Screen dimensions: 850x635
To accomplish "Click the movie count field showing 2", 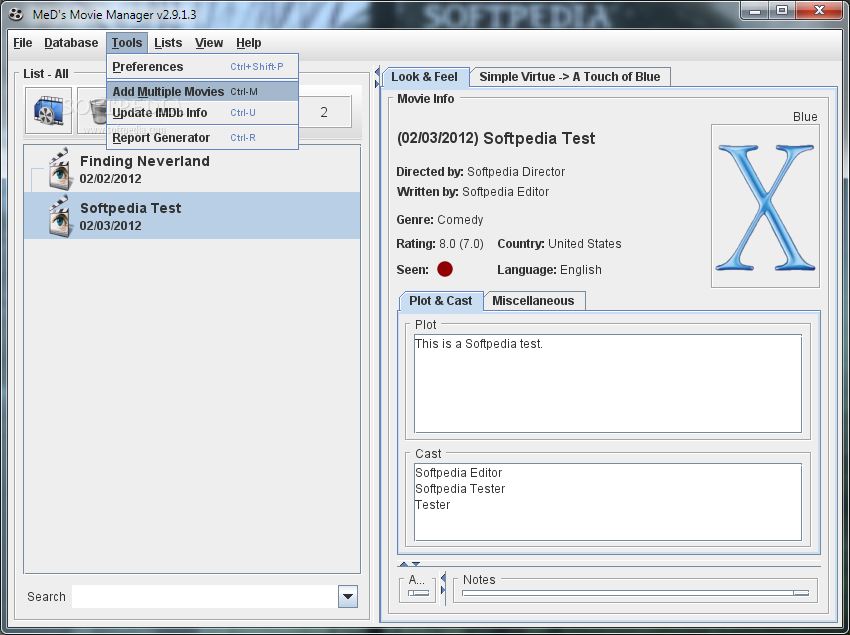I will tap(324, 112).
